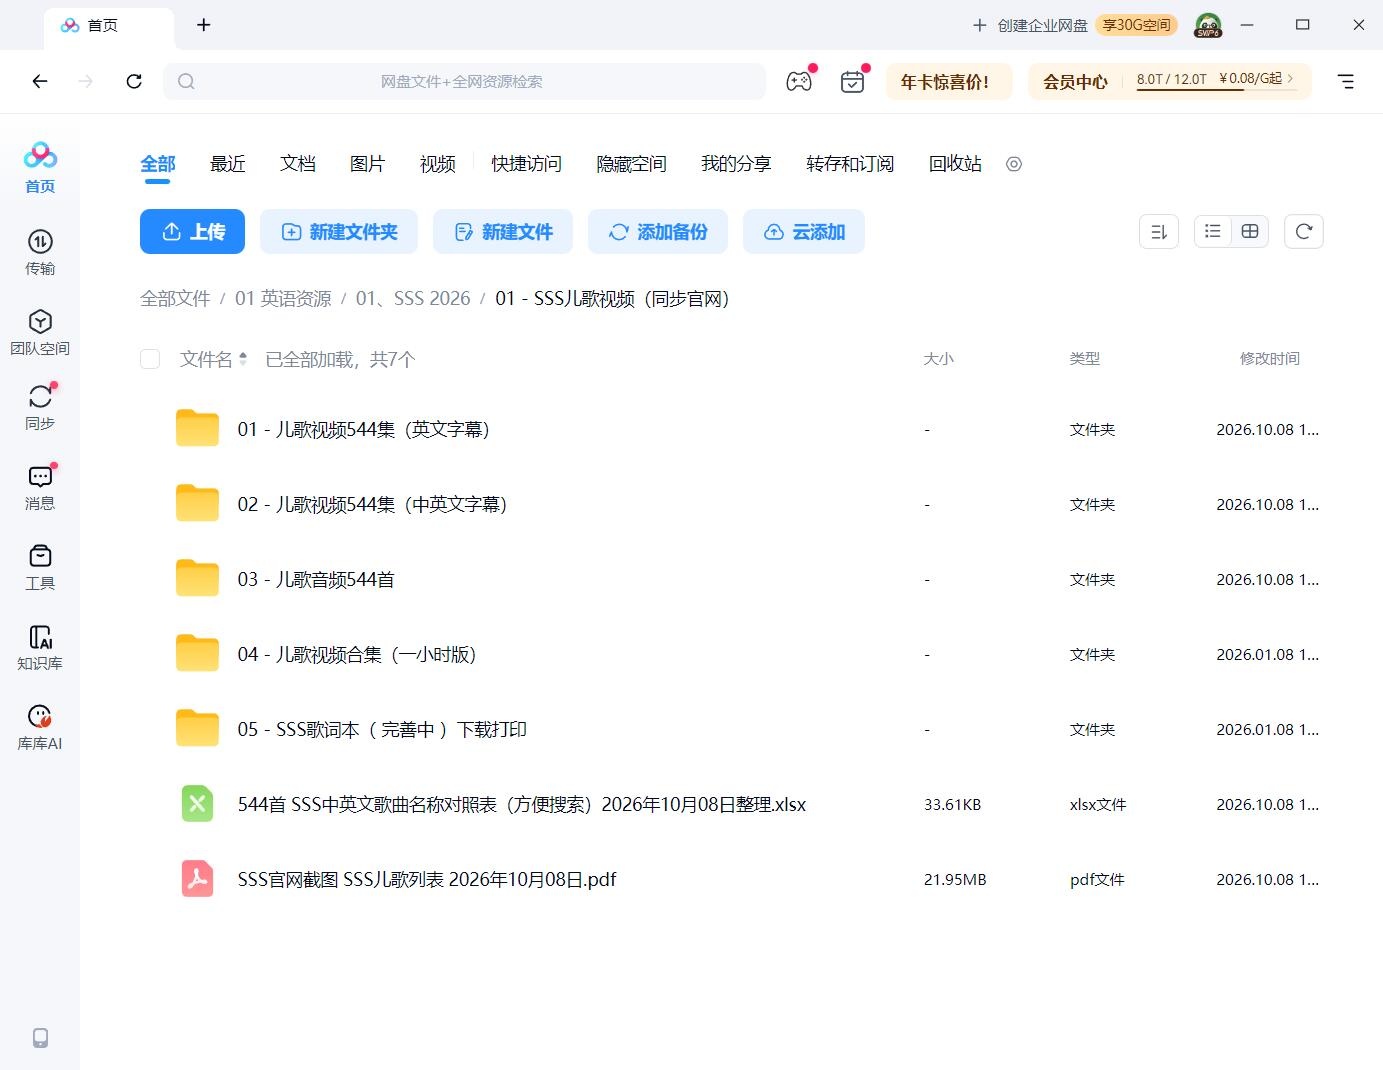The image size is (1383, 1070).
Task: Click the tab settings gear icon
Action: 1014,164
